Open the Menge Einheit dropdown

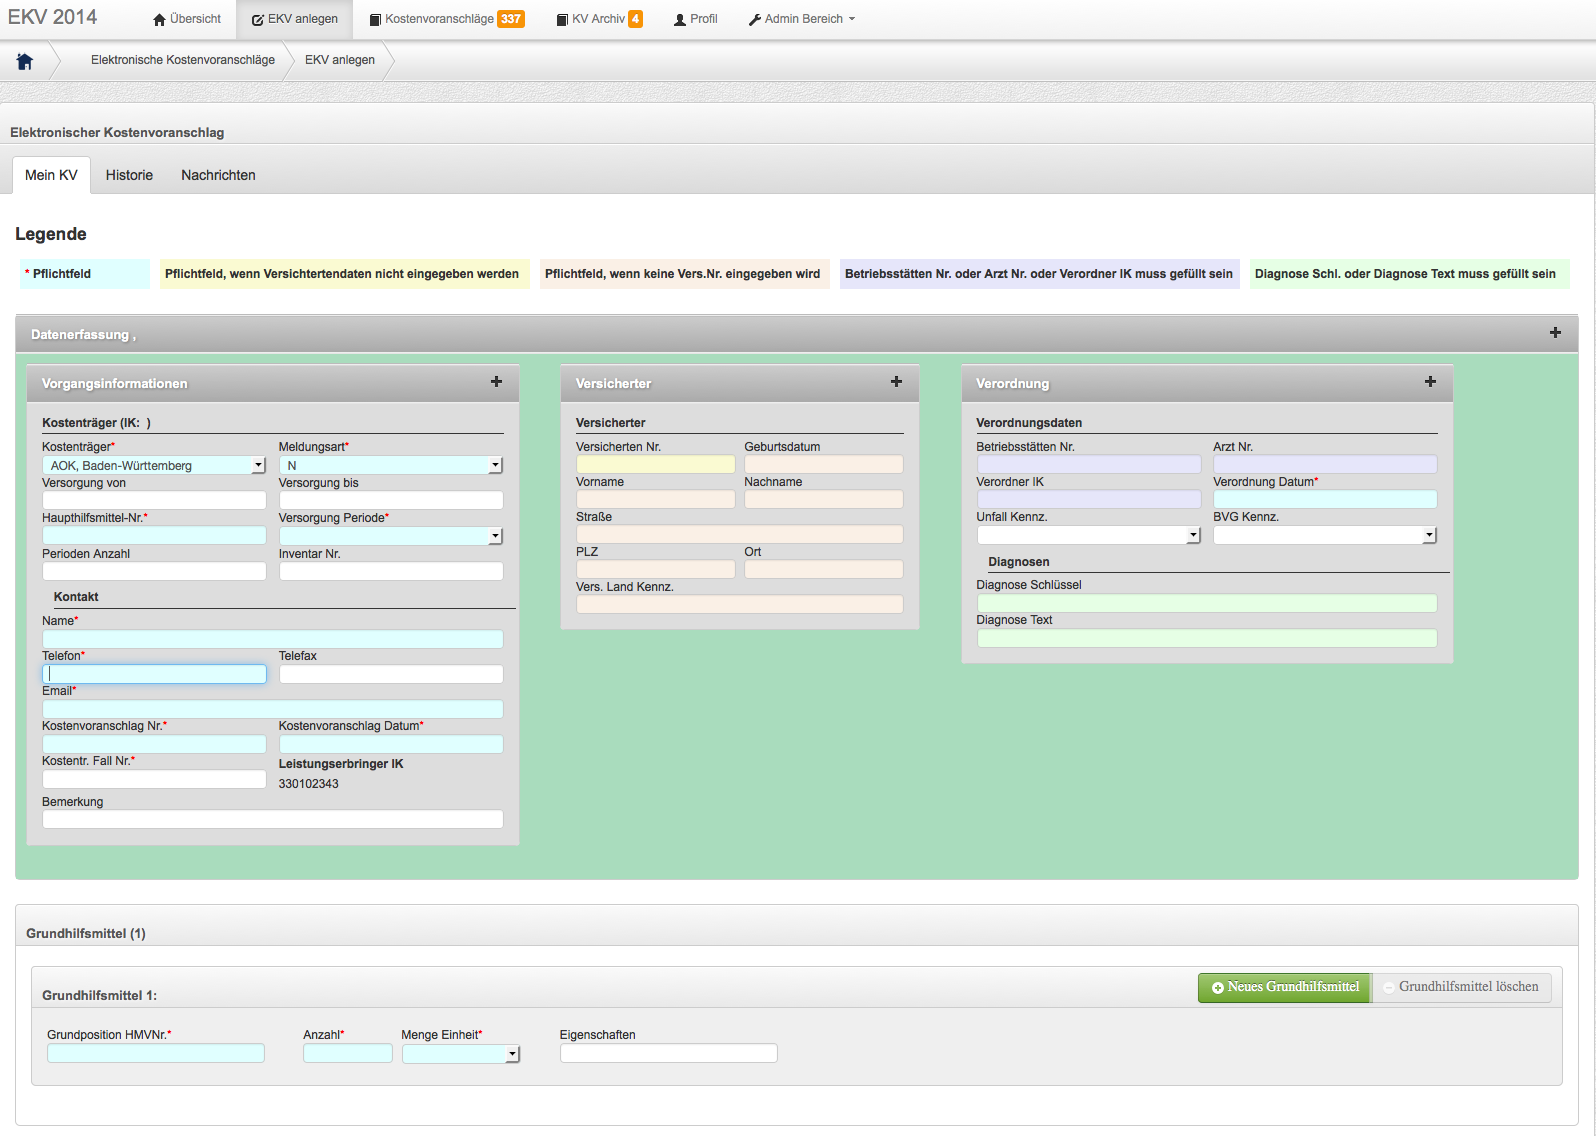point(461,1053)
